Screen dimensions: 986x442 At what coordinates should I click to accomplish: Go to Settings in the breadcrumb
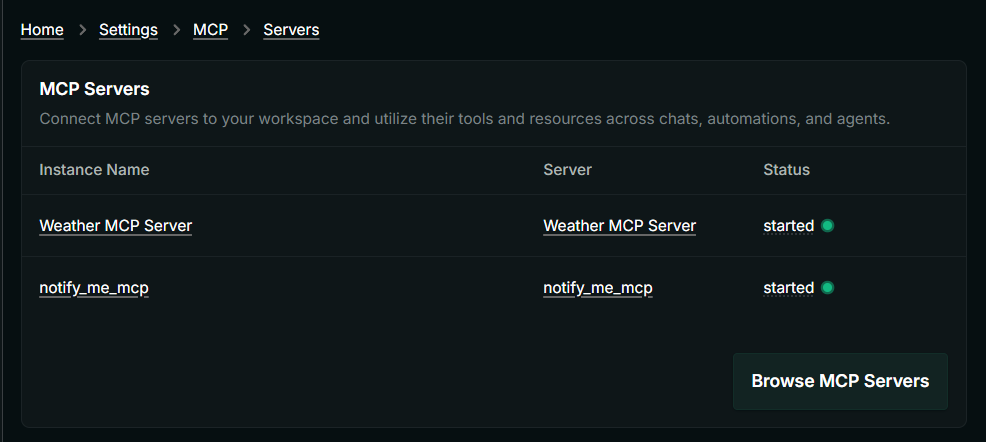tap(128, 30)
